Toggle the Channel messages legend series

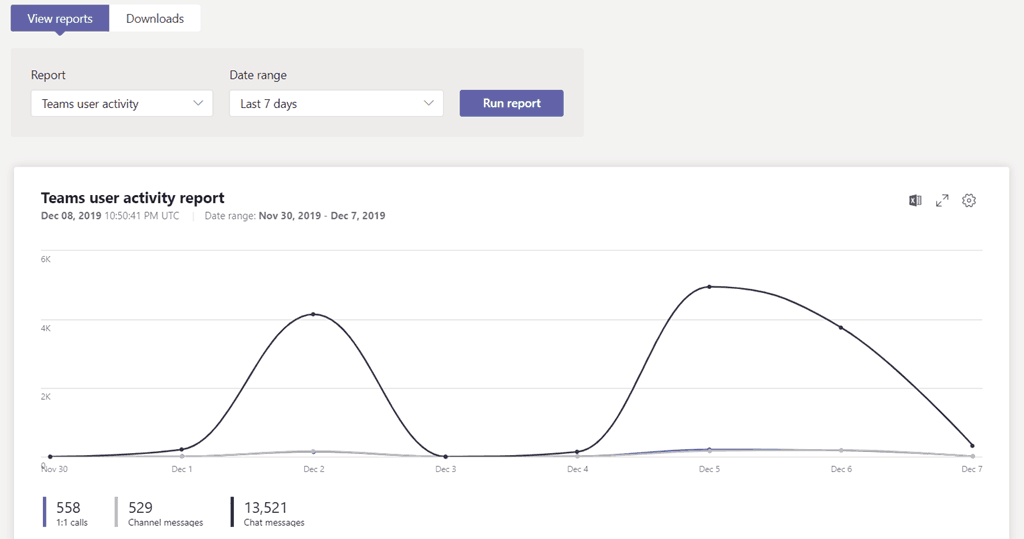tap(165, 512)
